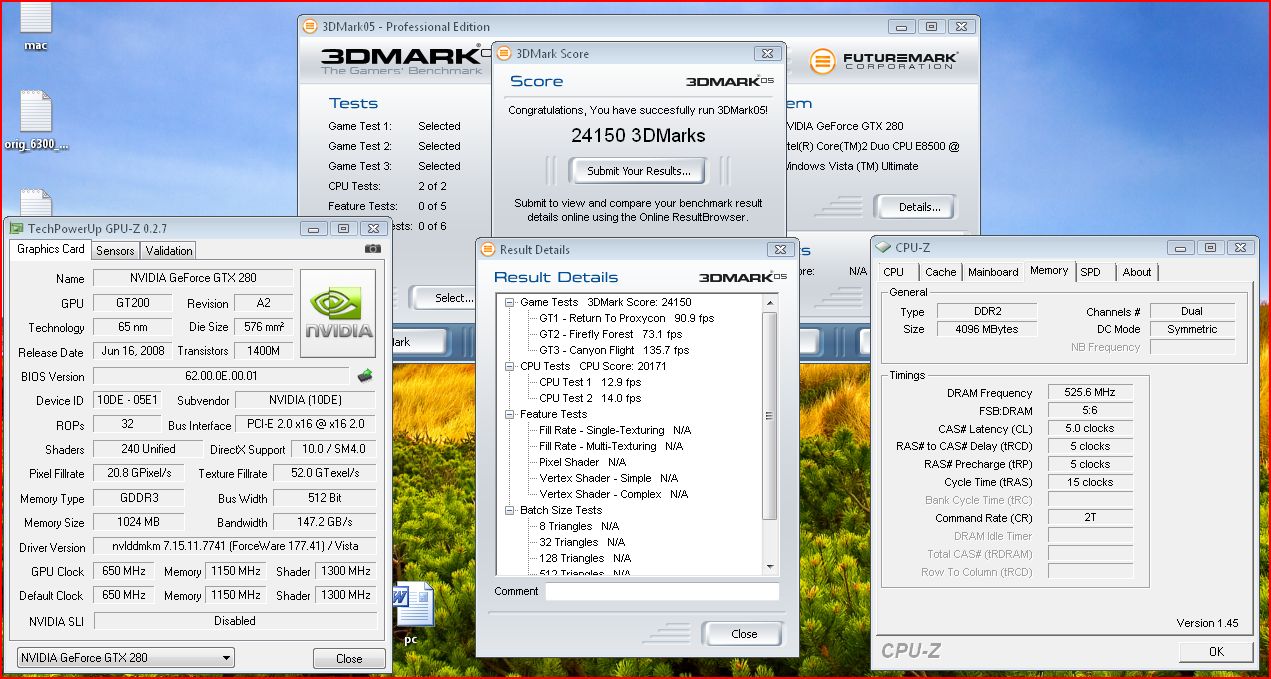This screenshot has width=1271, height=679.
Task: Collapse the Batch Size Tests node
Action: [x=510, y=510]
